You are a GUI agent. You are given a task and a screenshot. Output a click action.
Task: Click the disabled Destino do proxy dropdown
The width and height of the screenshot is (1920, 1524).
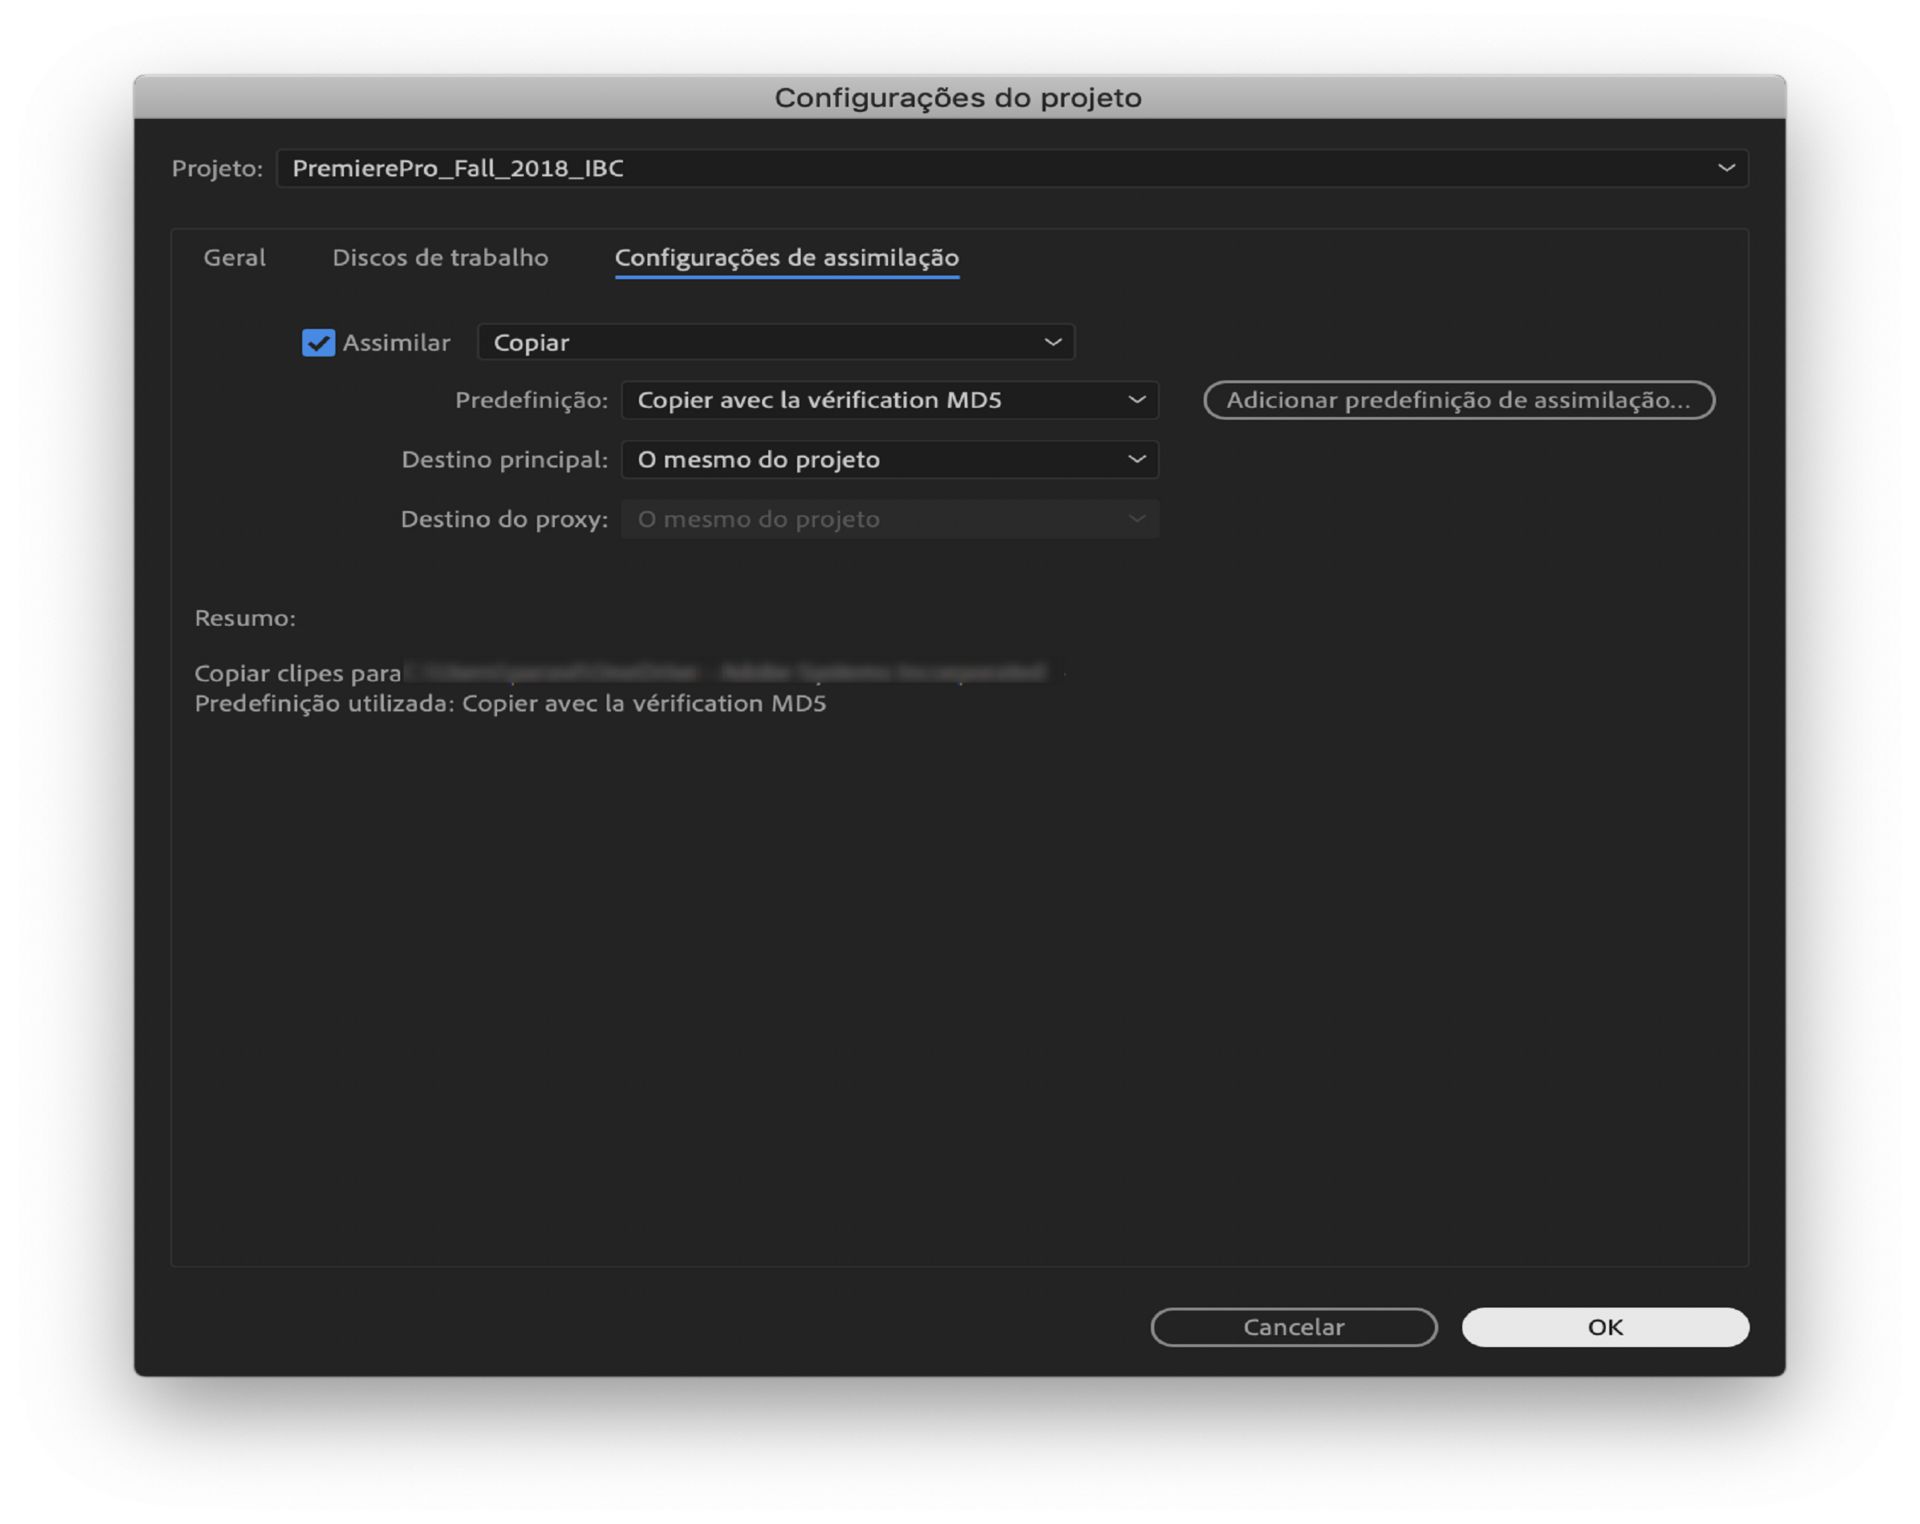click(x=888, y=519)
